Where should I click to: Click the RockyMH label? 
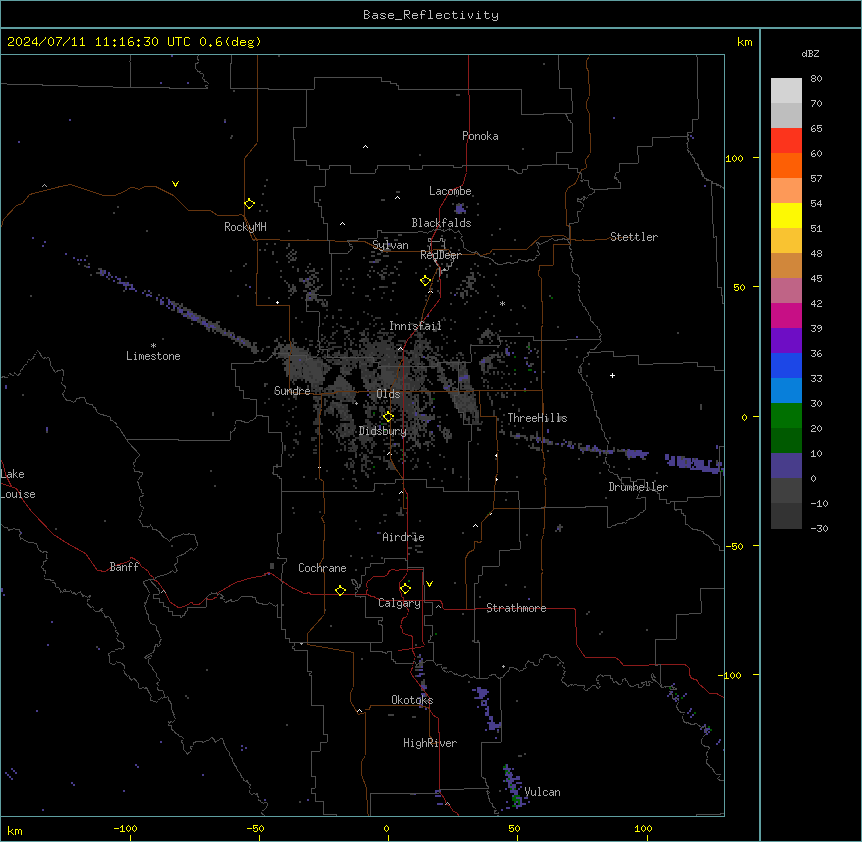click(245, 227)
